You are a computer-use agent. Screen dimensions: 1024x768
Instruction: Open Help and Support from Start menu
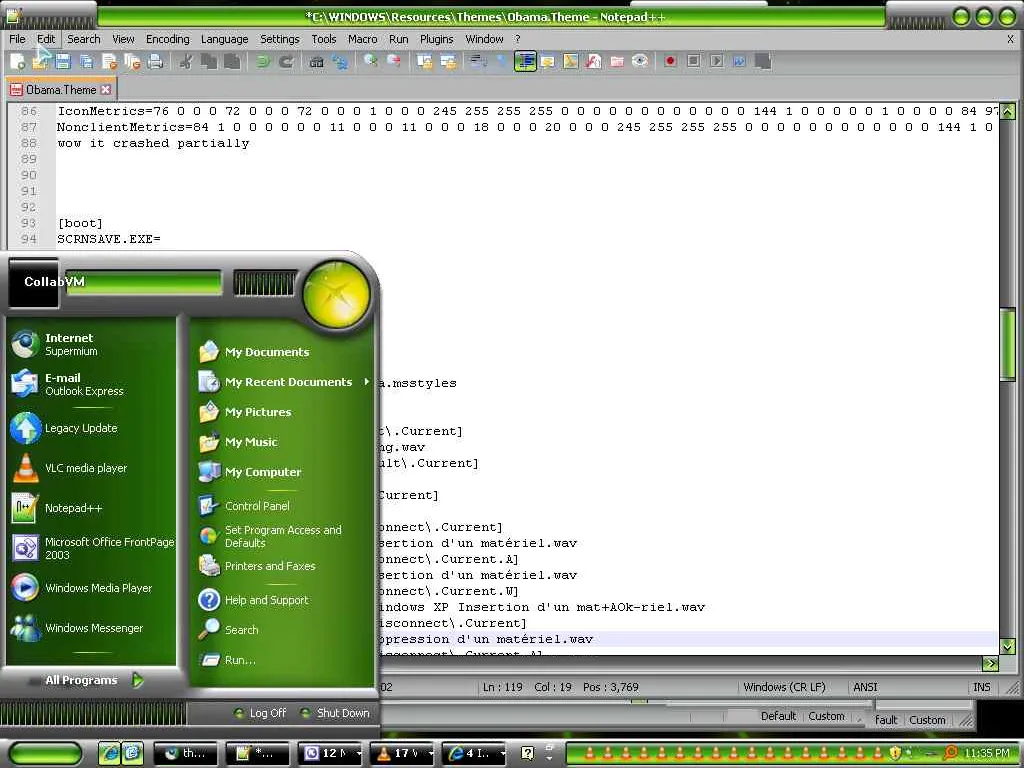[x=253, y=600]
